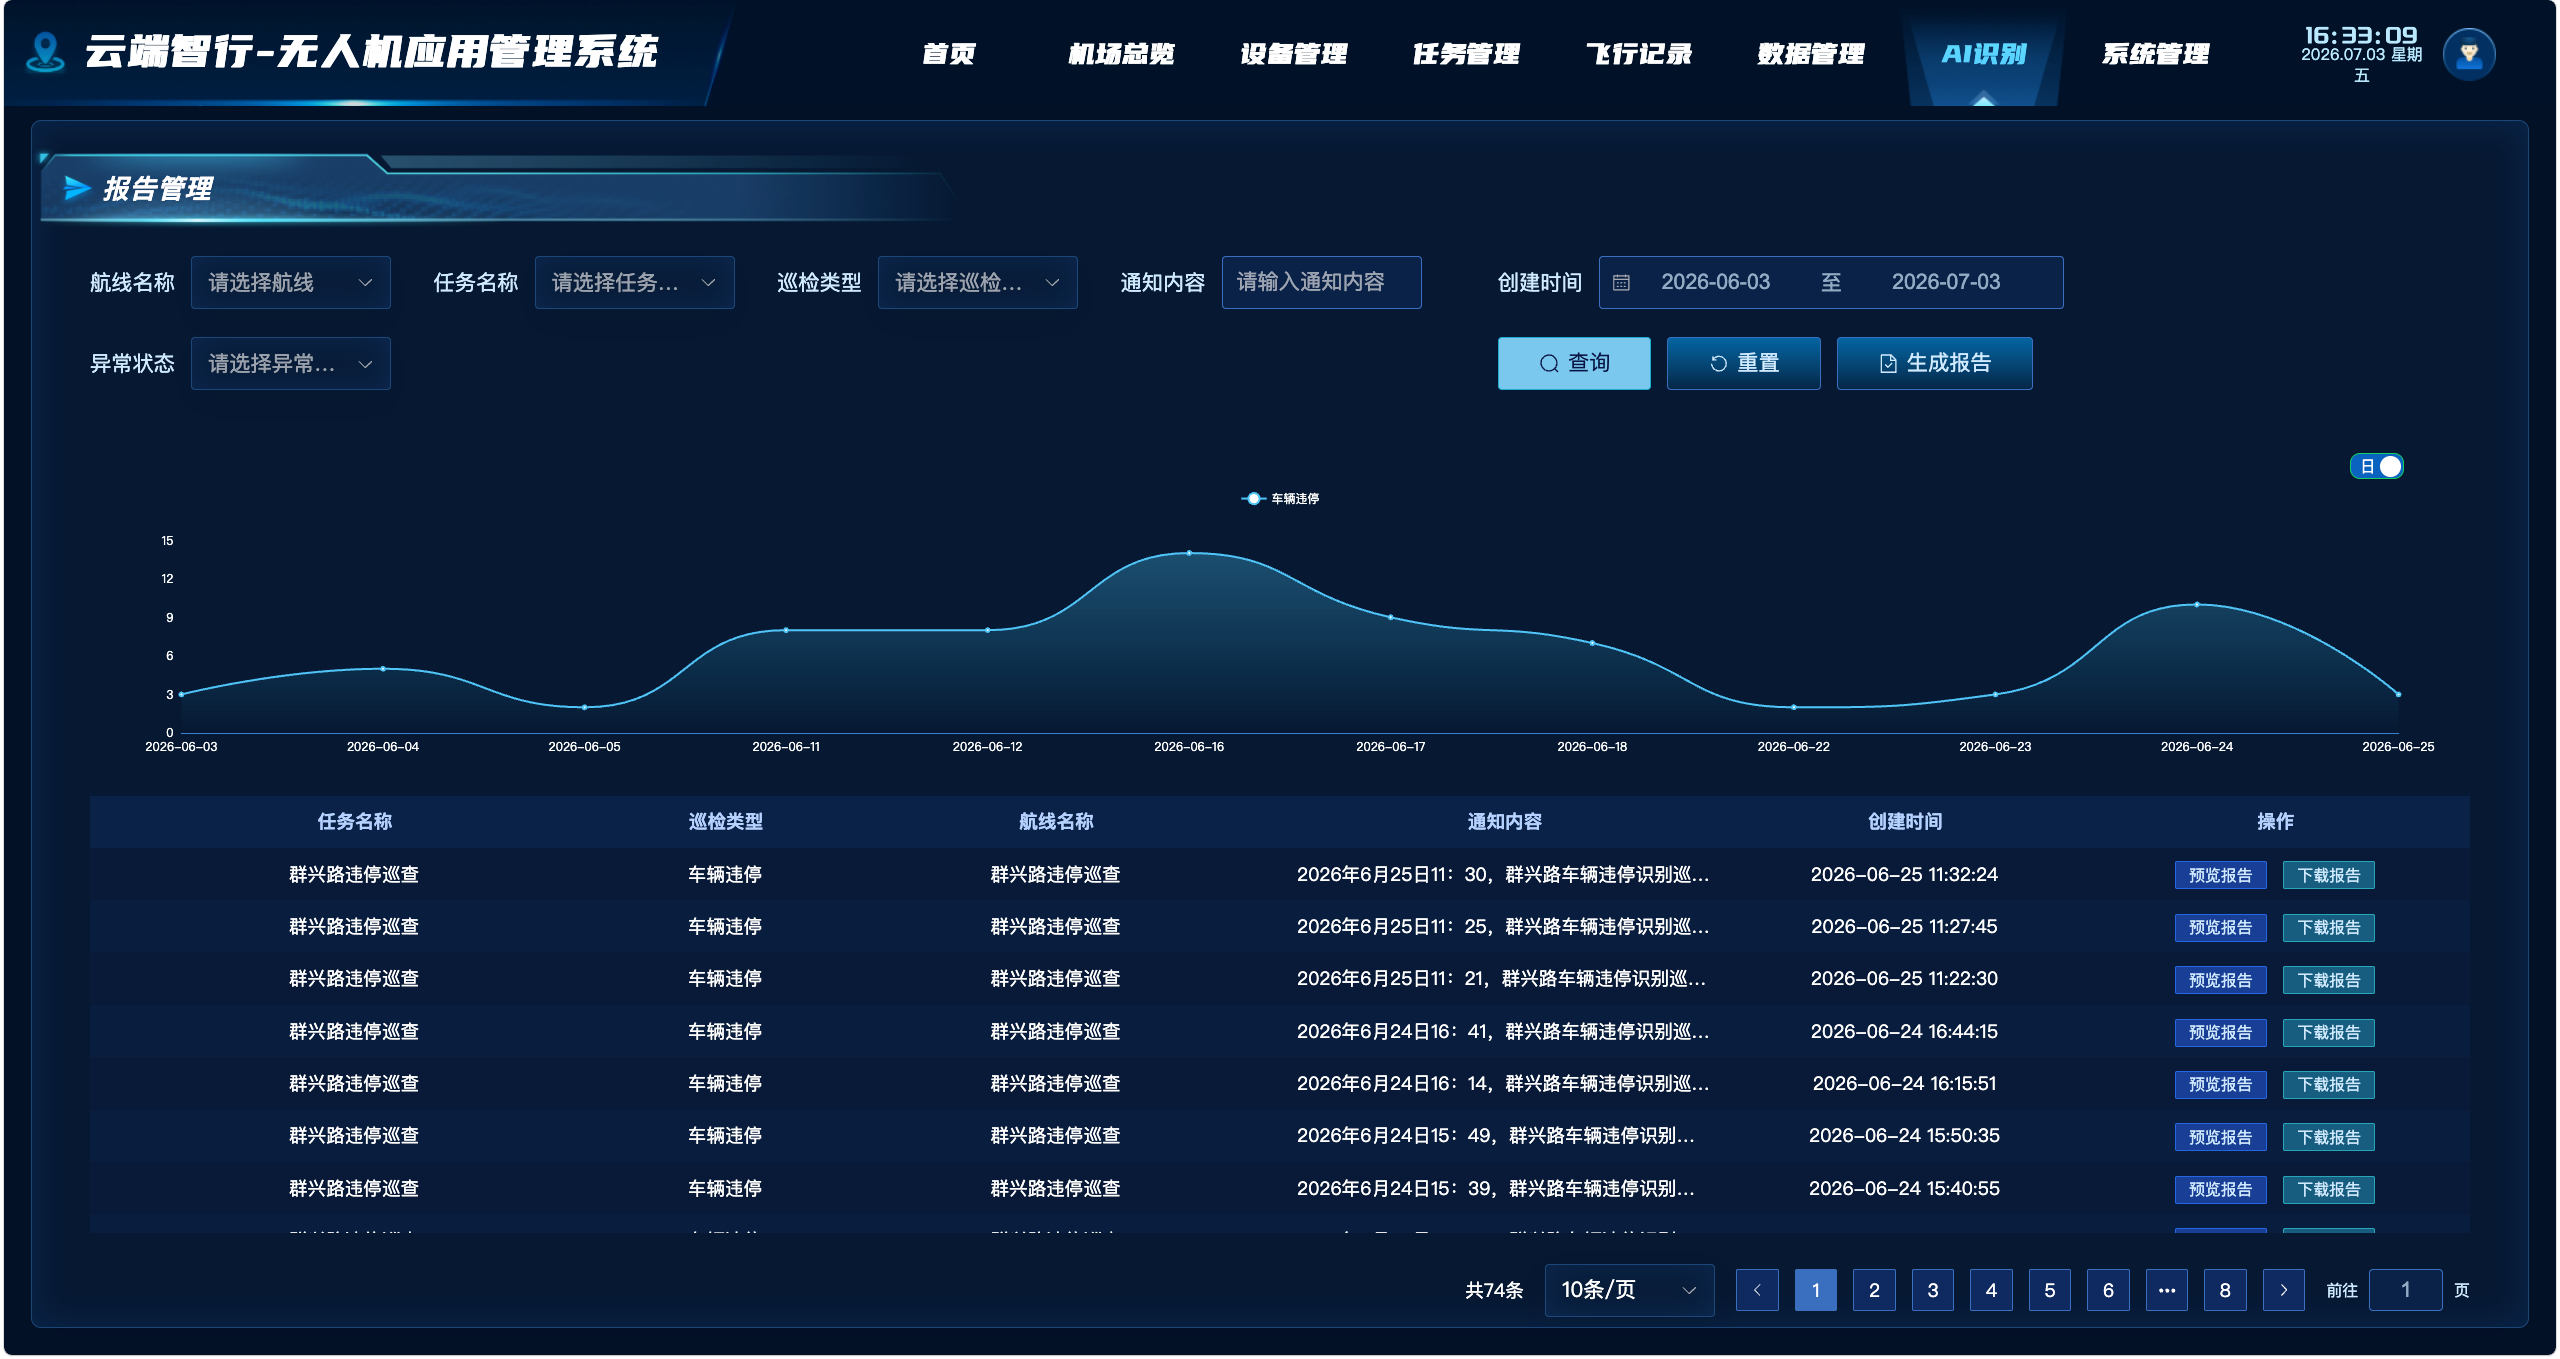Preview report for 2026-06-24 15:50:35 row

point(2220,1137)
